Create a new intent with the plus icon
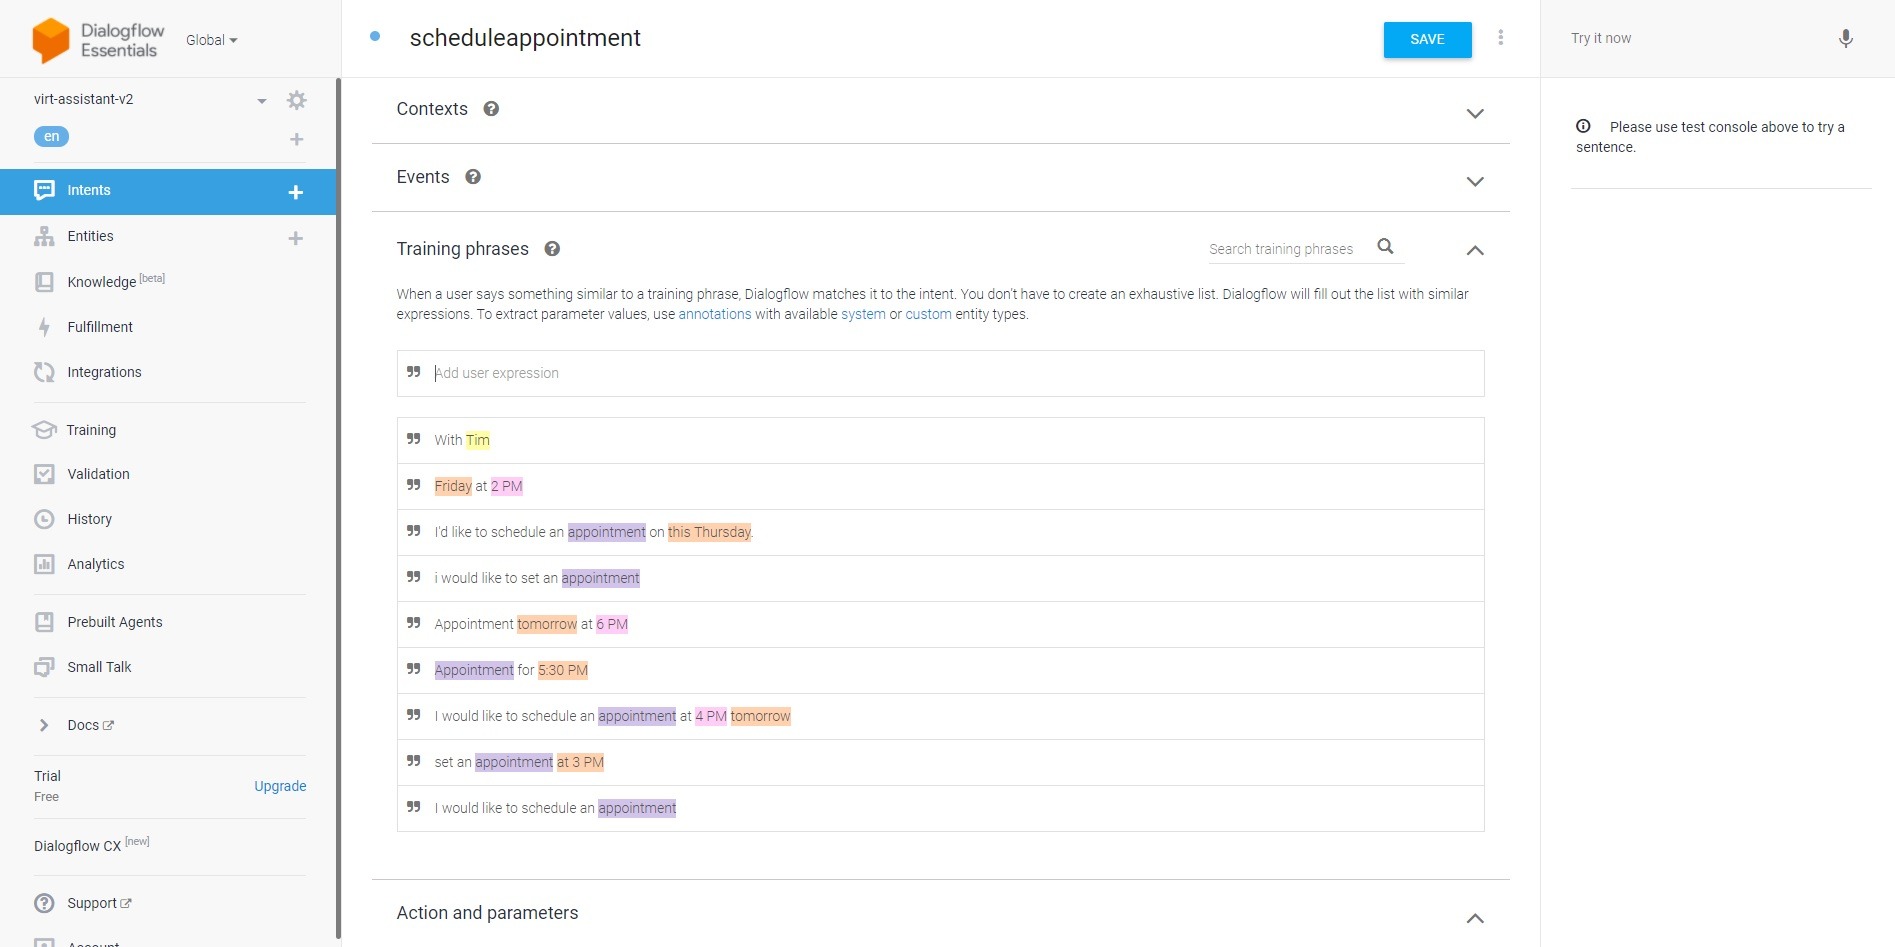1895x947 pixels. [295, 192]
